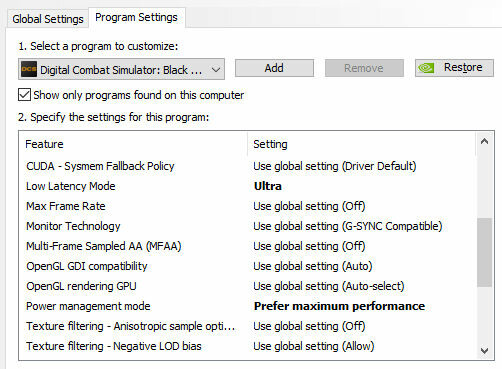This screenshot has height=369, width=502.
Task: Click the Remove button
Action: [x=364, y=68]
